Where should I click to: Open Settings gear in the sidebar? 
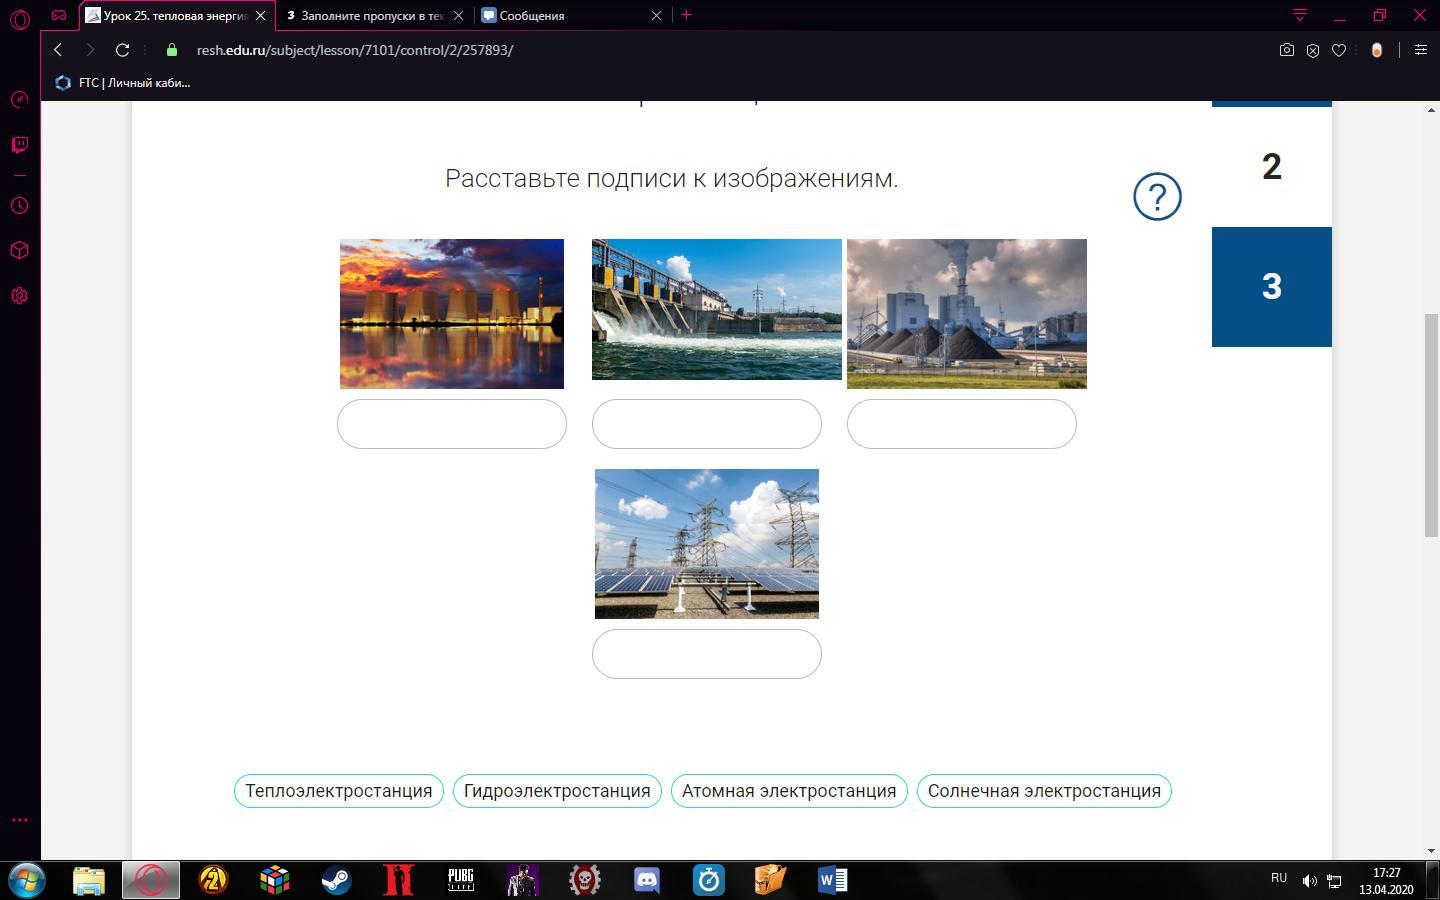(19, 296)
